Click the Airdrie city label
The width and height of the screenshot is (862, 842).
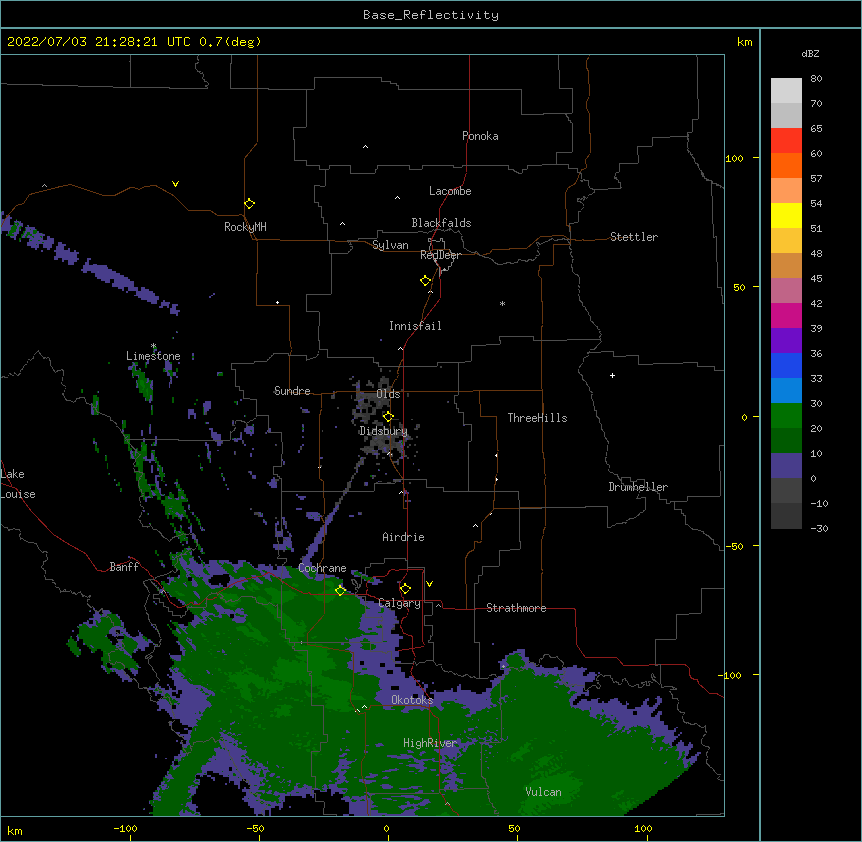[x=403, y=537]
